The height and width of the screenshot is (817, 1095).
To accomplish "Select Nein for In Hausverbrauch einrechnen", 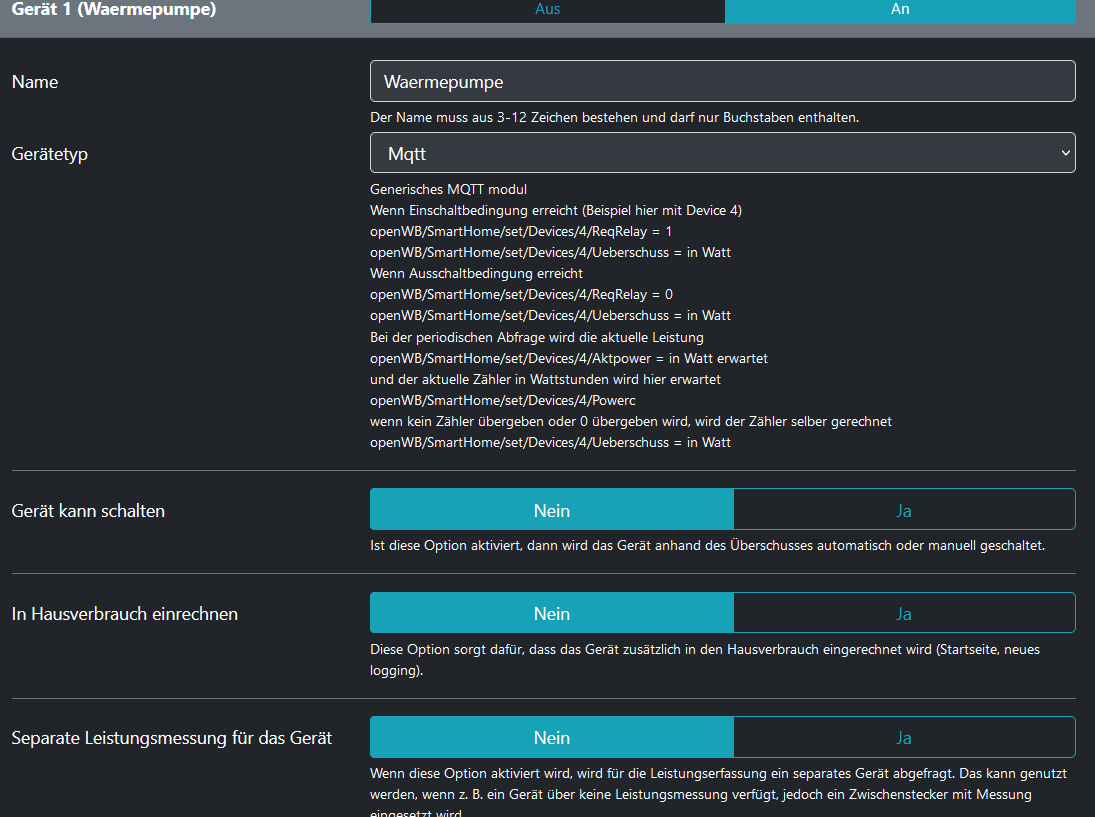I will coord(551,614).
